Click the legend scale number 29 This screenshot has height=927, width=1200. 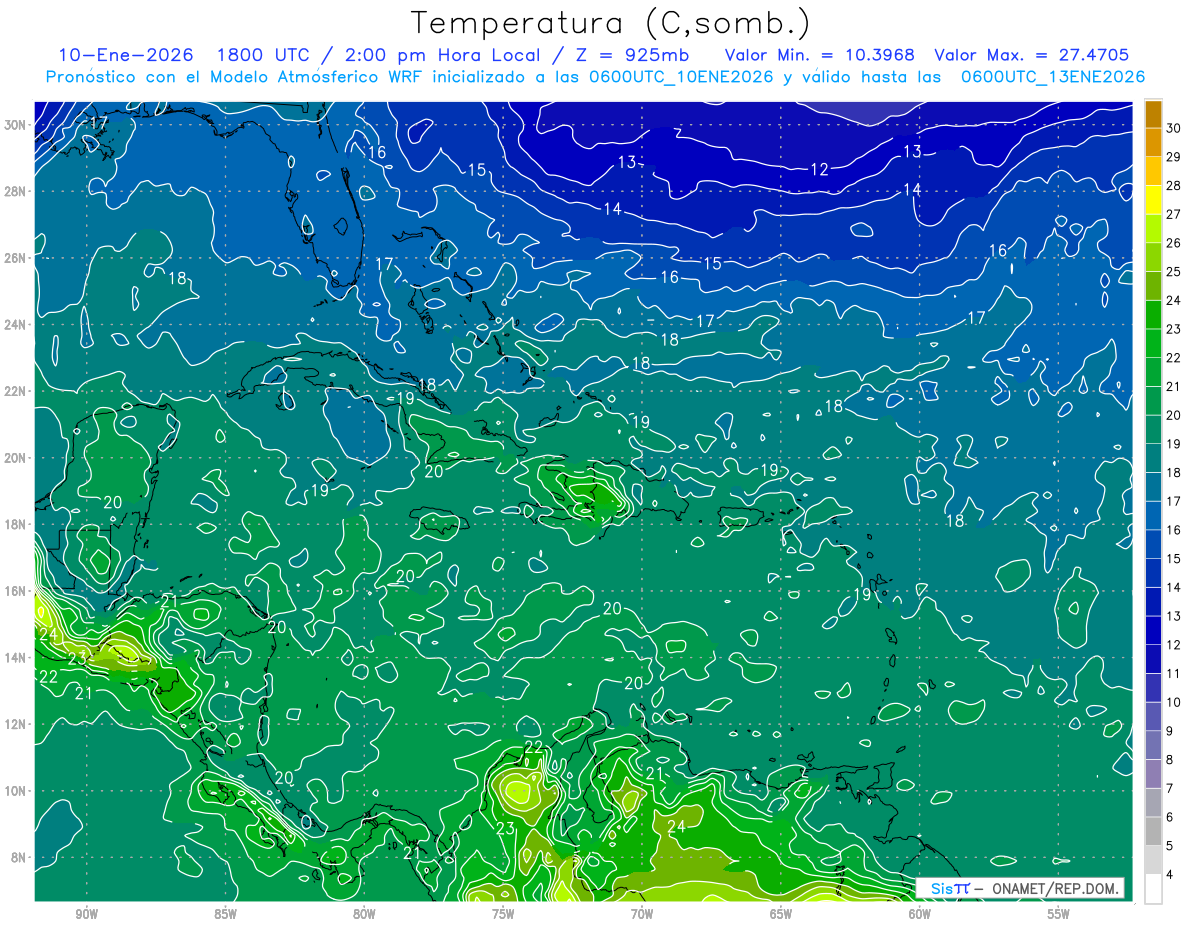coord(1174,157)
